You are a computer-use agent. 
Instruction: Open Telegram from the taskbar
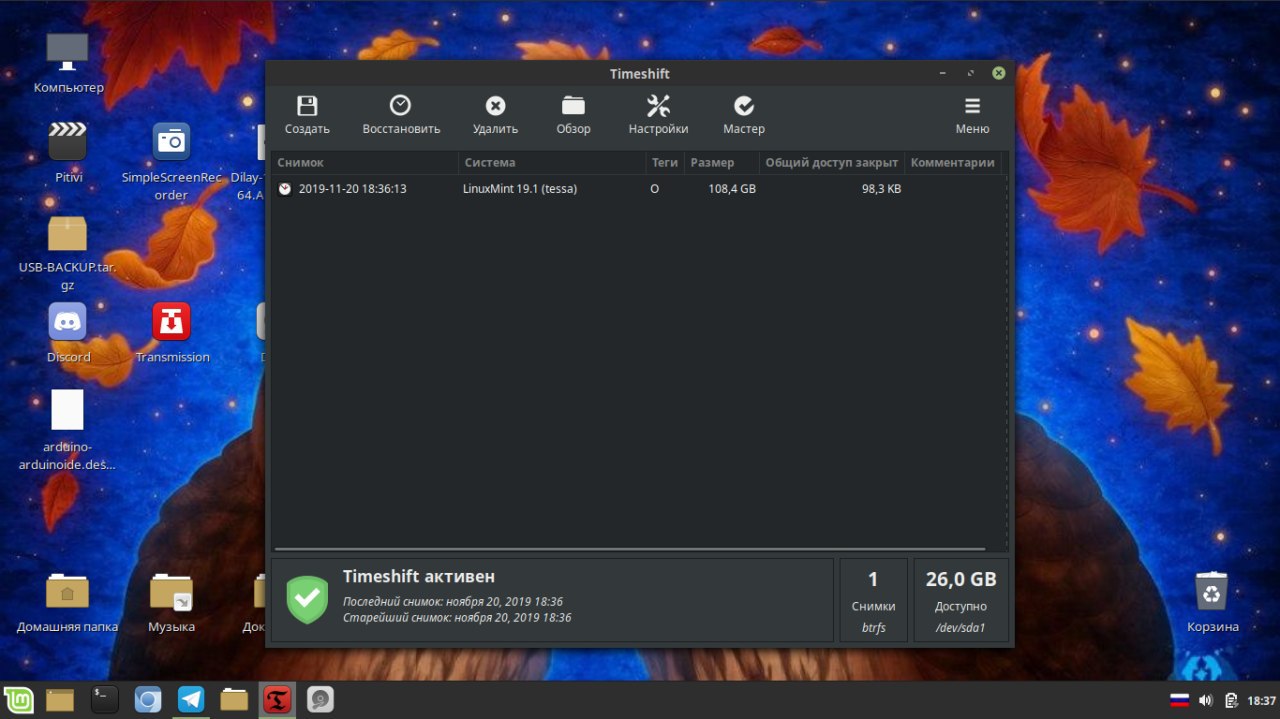191,700
